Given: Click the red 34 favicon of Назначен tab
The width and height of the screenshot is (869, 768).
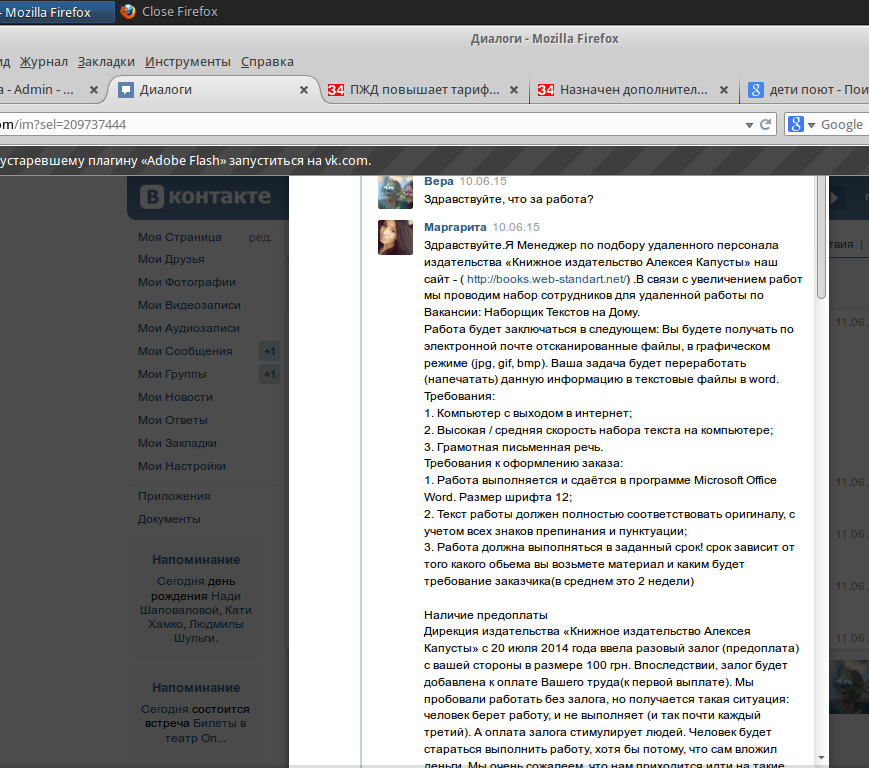Looking at the screenshot, I should 546,90.
